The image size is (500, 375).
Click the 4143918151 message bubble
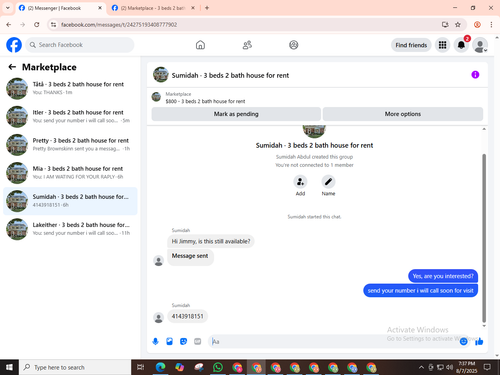187,316
